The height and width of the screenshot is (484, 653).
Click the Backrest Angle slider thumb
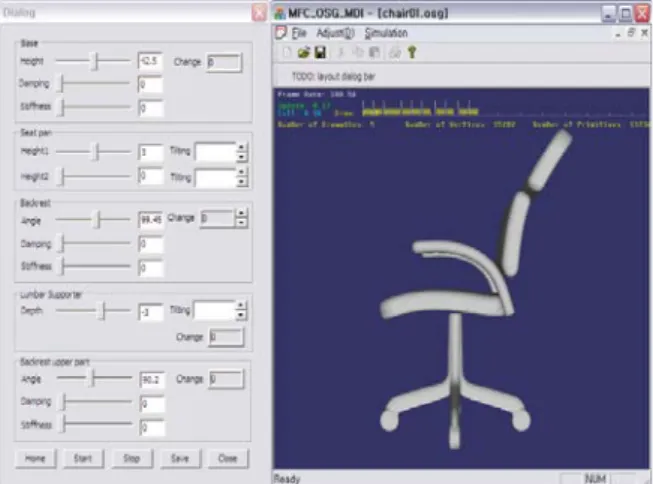pyautogui.click(x=97, y=220)
